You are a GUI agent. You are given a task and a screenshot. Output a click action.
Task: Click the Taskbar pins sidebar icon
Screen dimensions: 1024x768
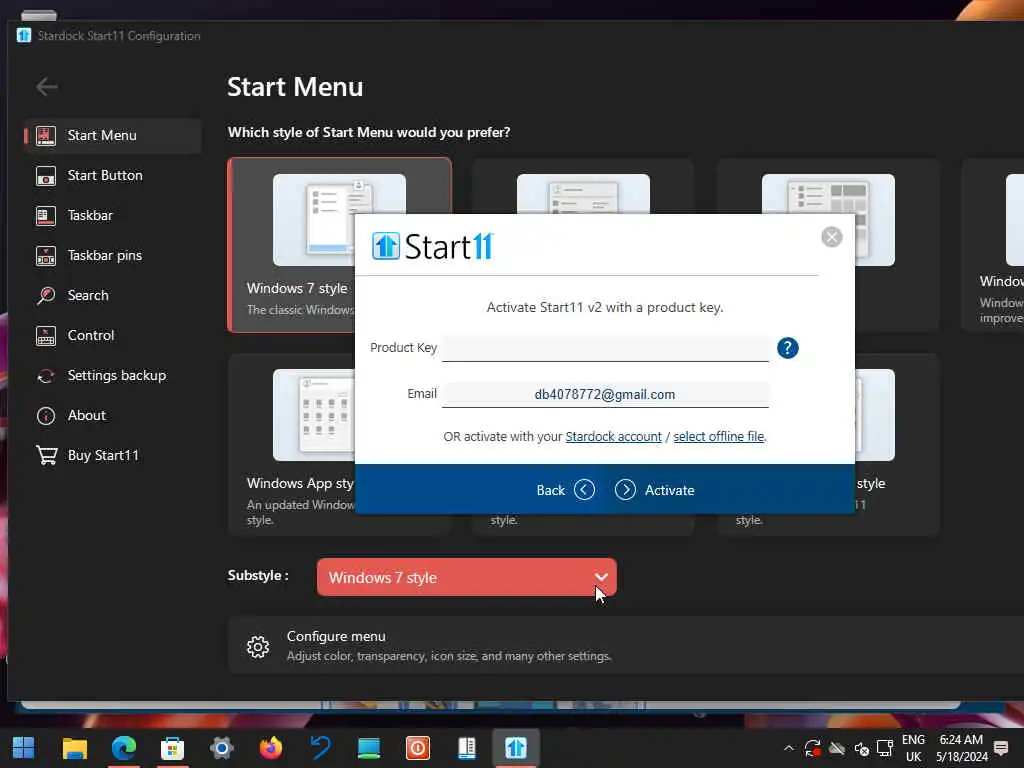click(46, 255)
